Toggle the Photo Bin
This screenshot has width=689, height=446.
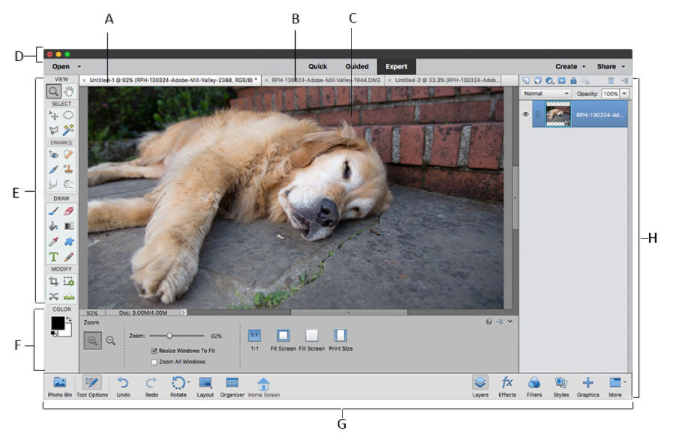point(59,387)
